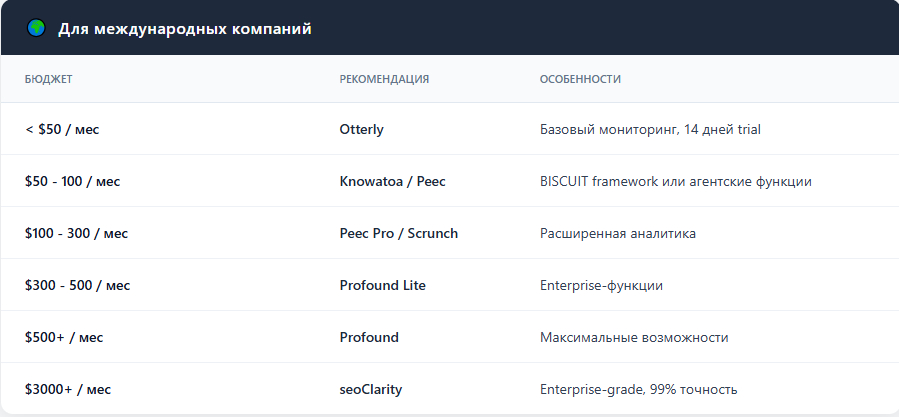
Task: Click the ОСОБЕННОСТИ column header
Action: (x=580, y=79)
